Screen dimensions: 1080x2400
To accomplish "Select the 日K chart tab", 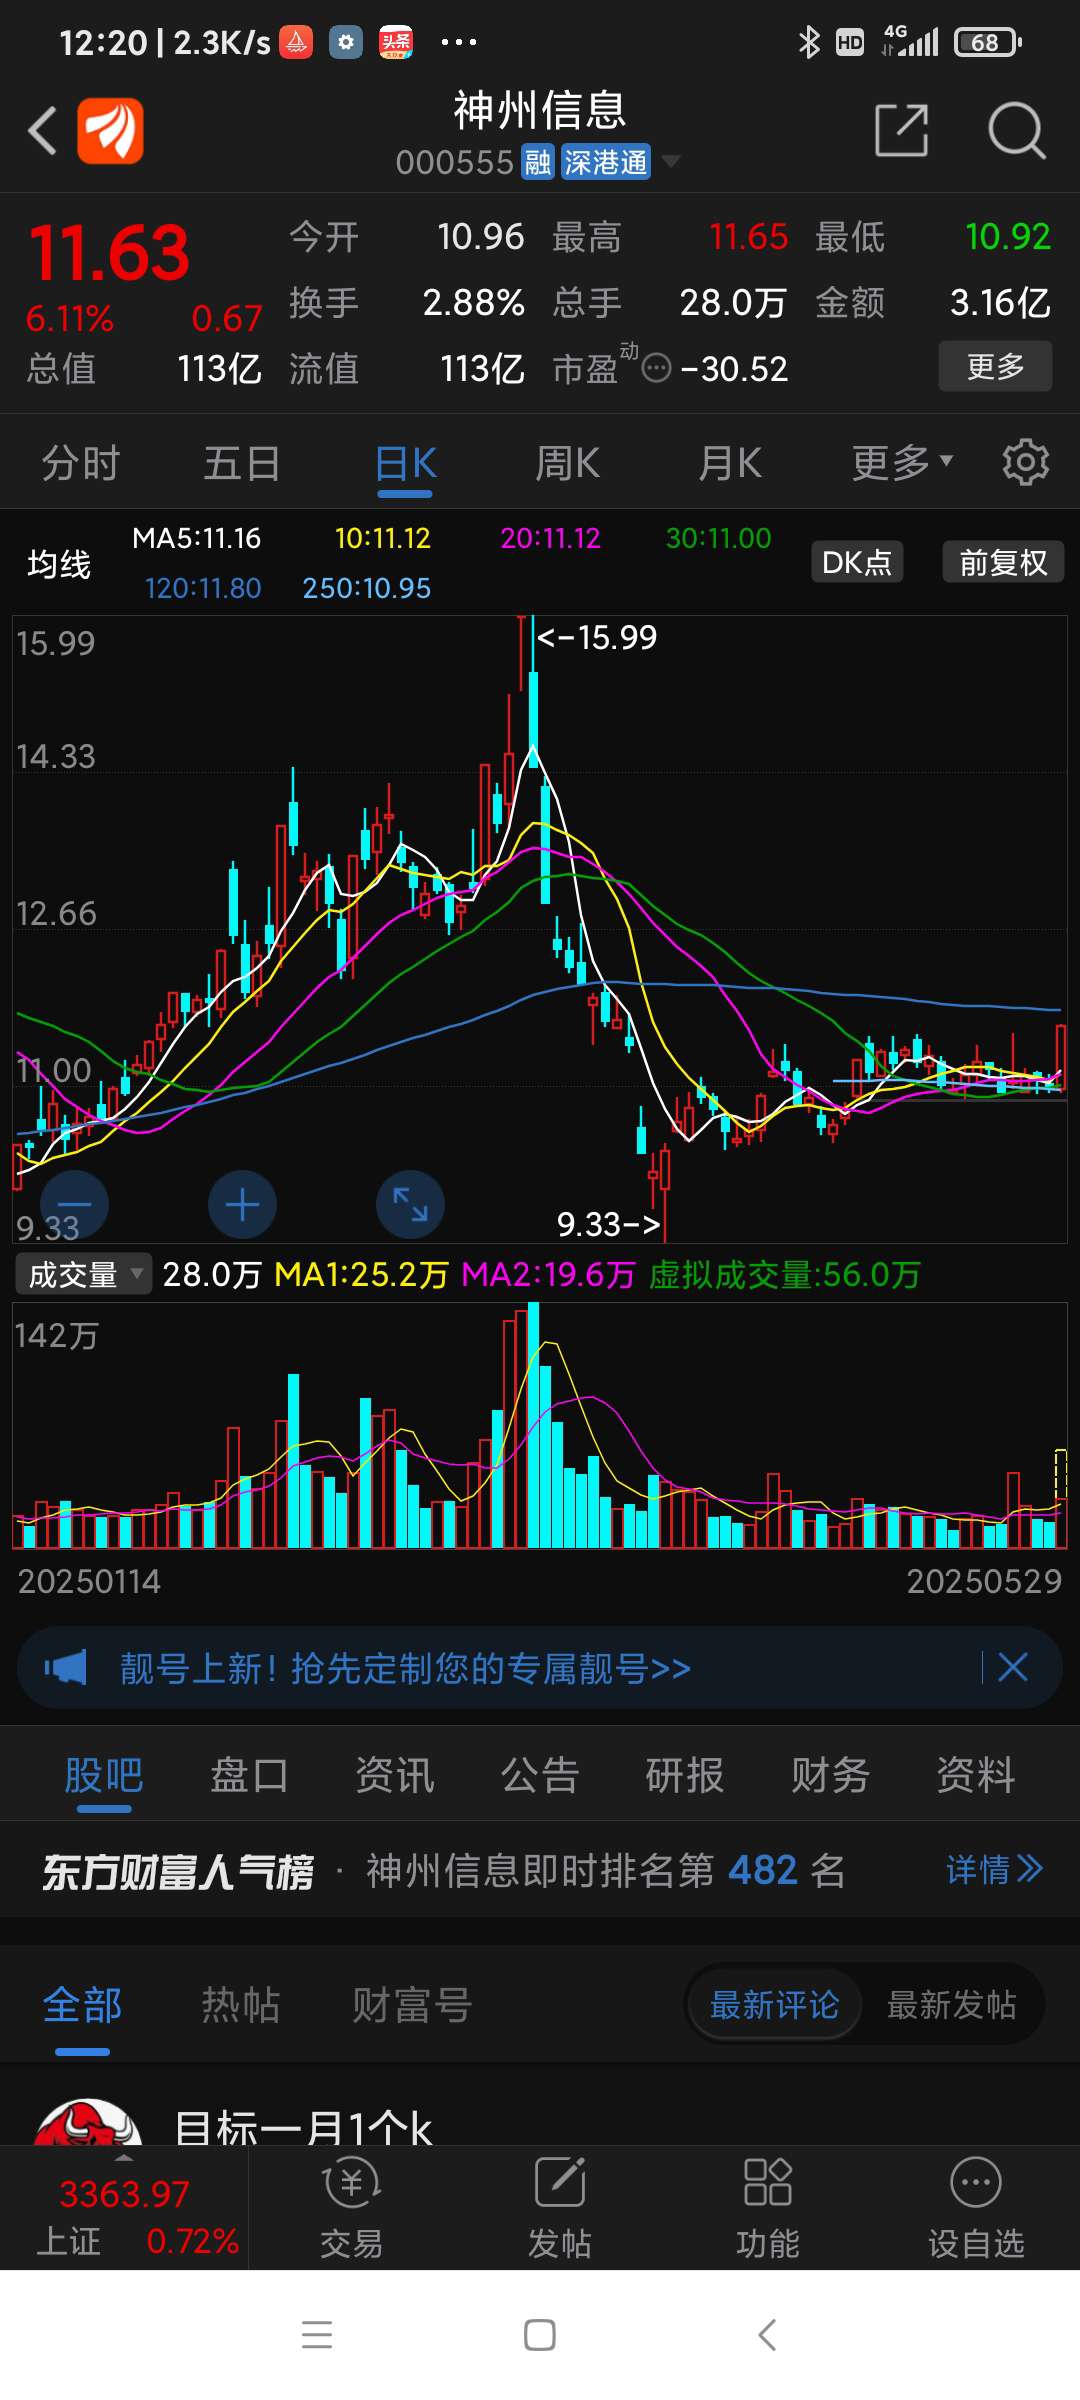I will [x=406, y=463].
